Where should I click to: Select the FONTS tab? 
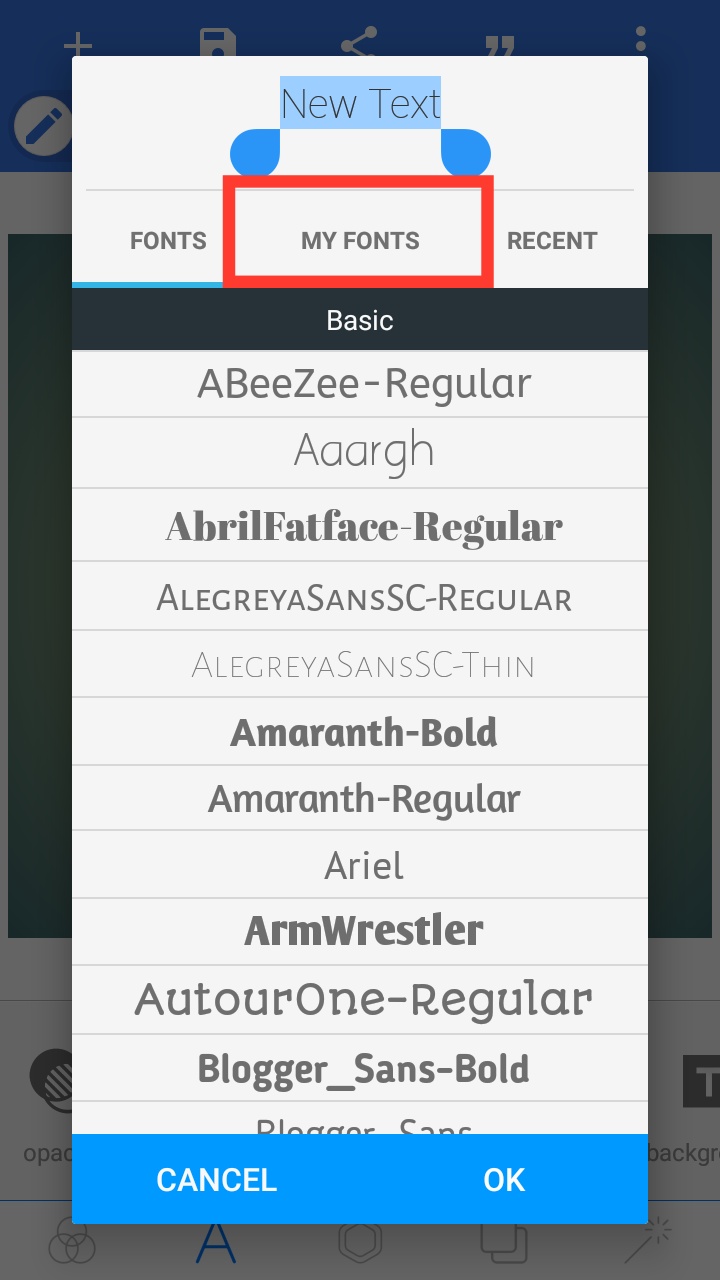pyautogui.click(x=168, y=240)
